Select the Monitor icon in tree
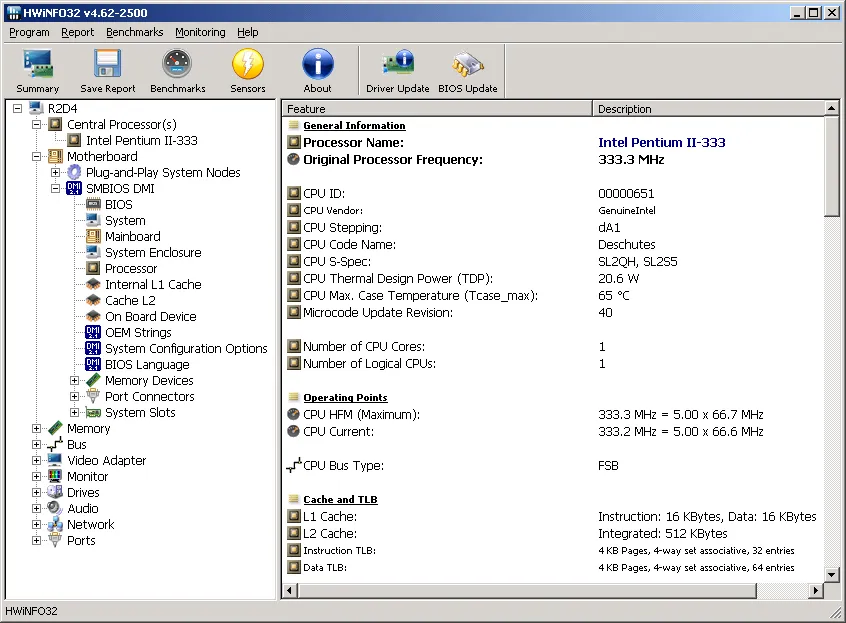The height and width of the screenshot is (623, 846). (55, 476)
